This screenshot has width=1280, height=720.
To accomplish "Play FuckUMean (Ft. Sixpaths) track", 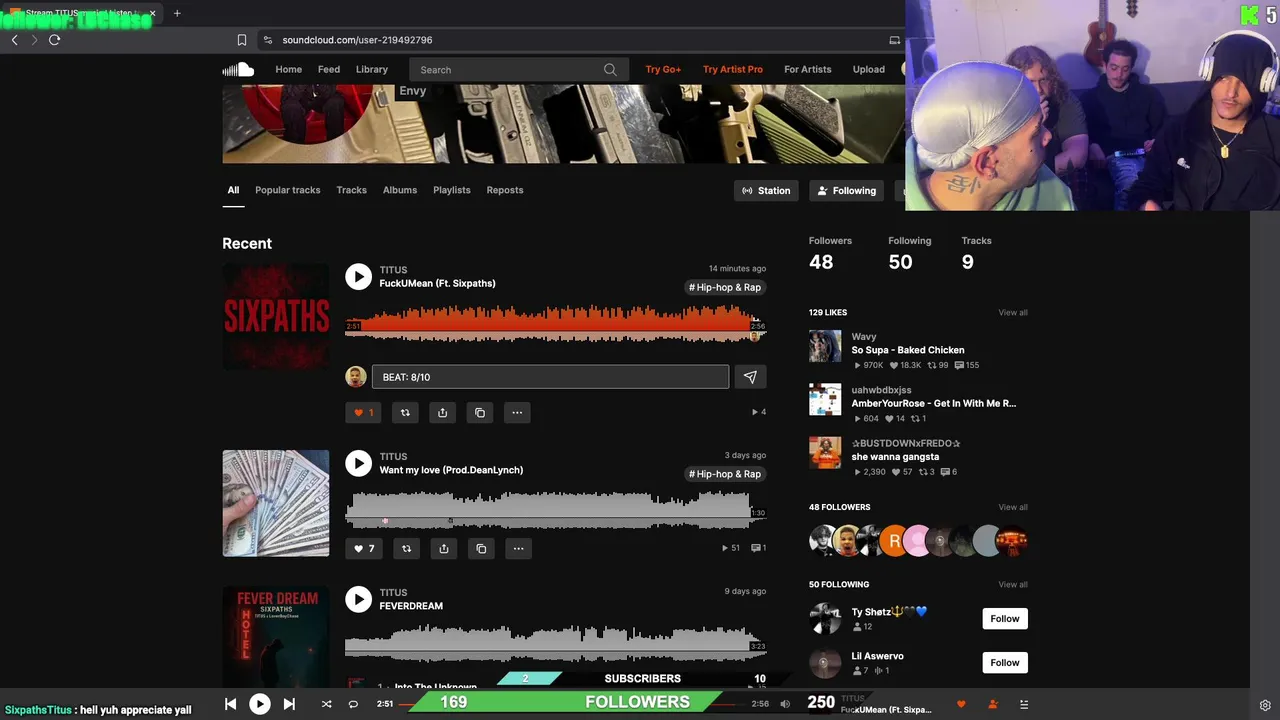I will click(358, 277).
